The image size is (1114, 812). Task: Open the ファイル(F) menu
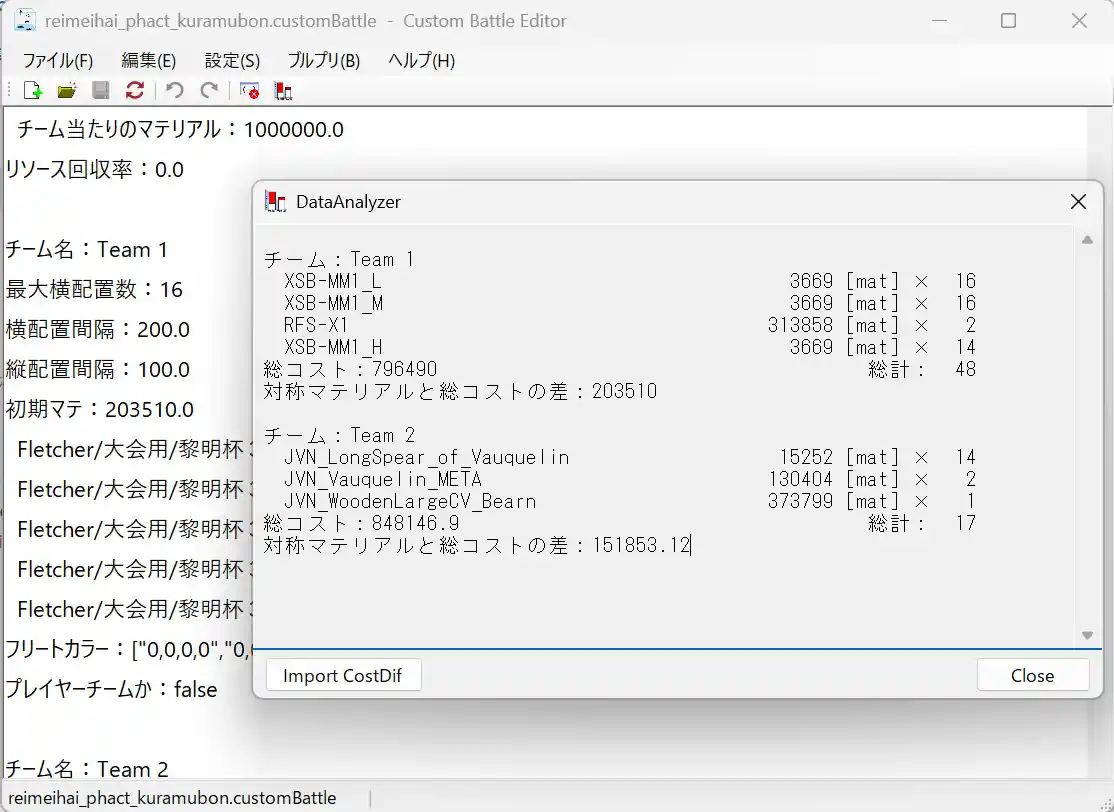click(57, 60)
